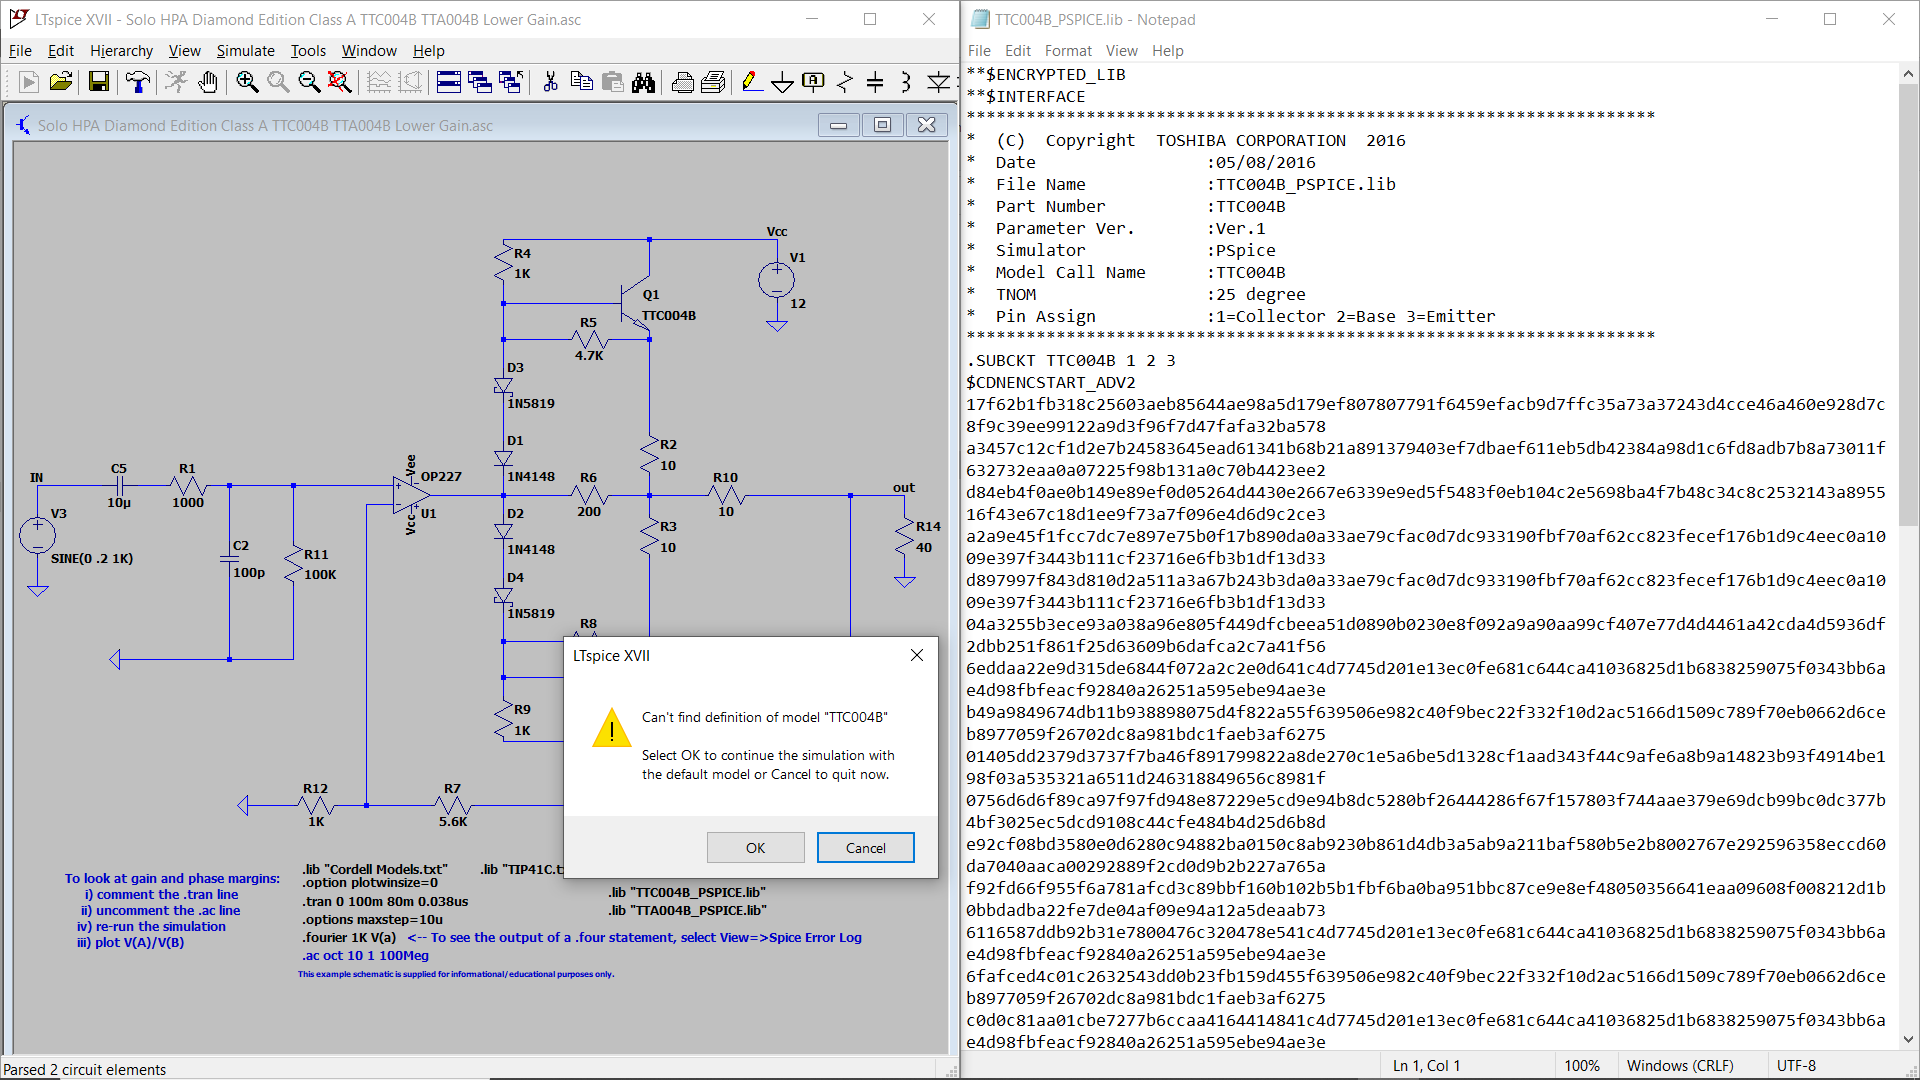Tile windows horizontally icon
Image resolution: width=1920 pixels, height=1080 pixels.
coord(449,82)
